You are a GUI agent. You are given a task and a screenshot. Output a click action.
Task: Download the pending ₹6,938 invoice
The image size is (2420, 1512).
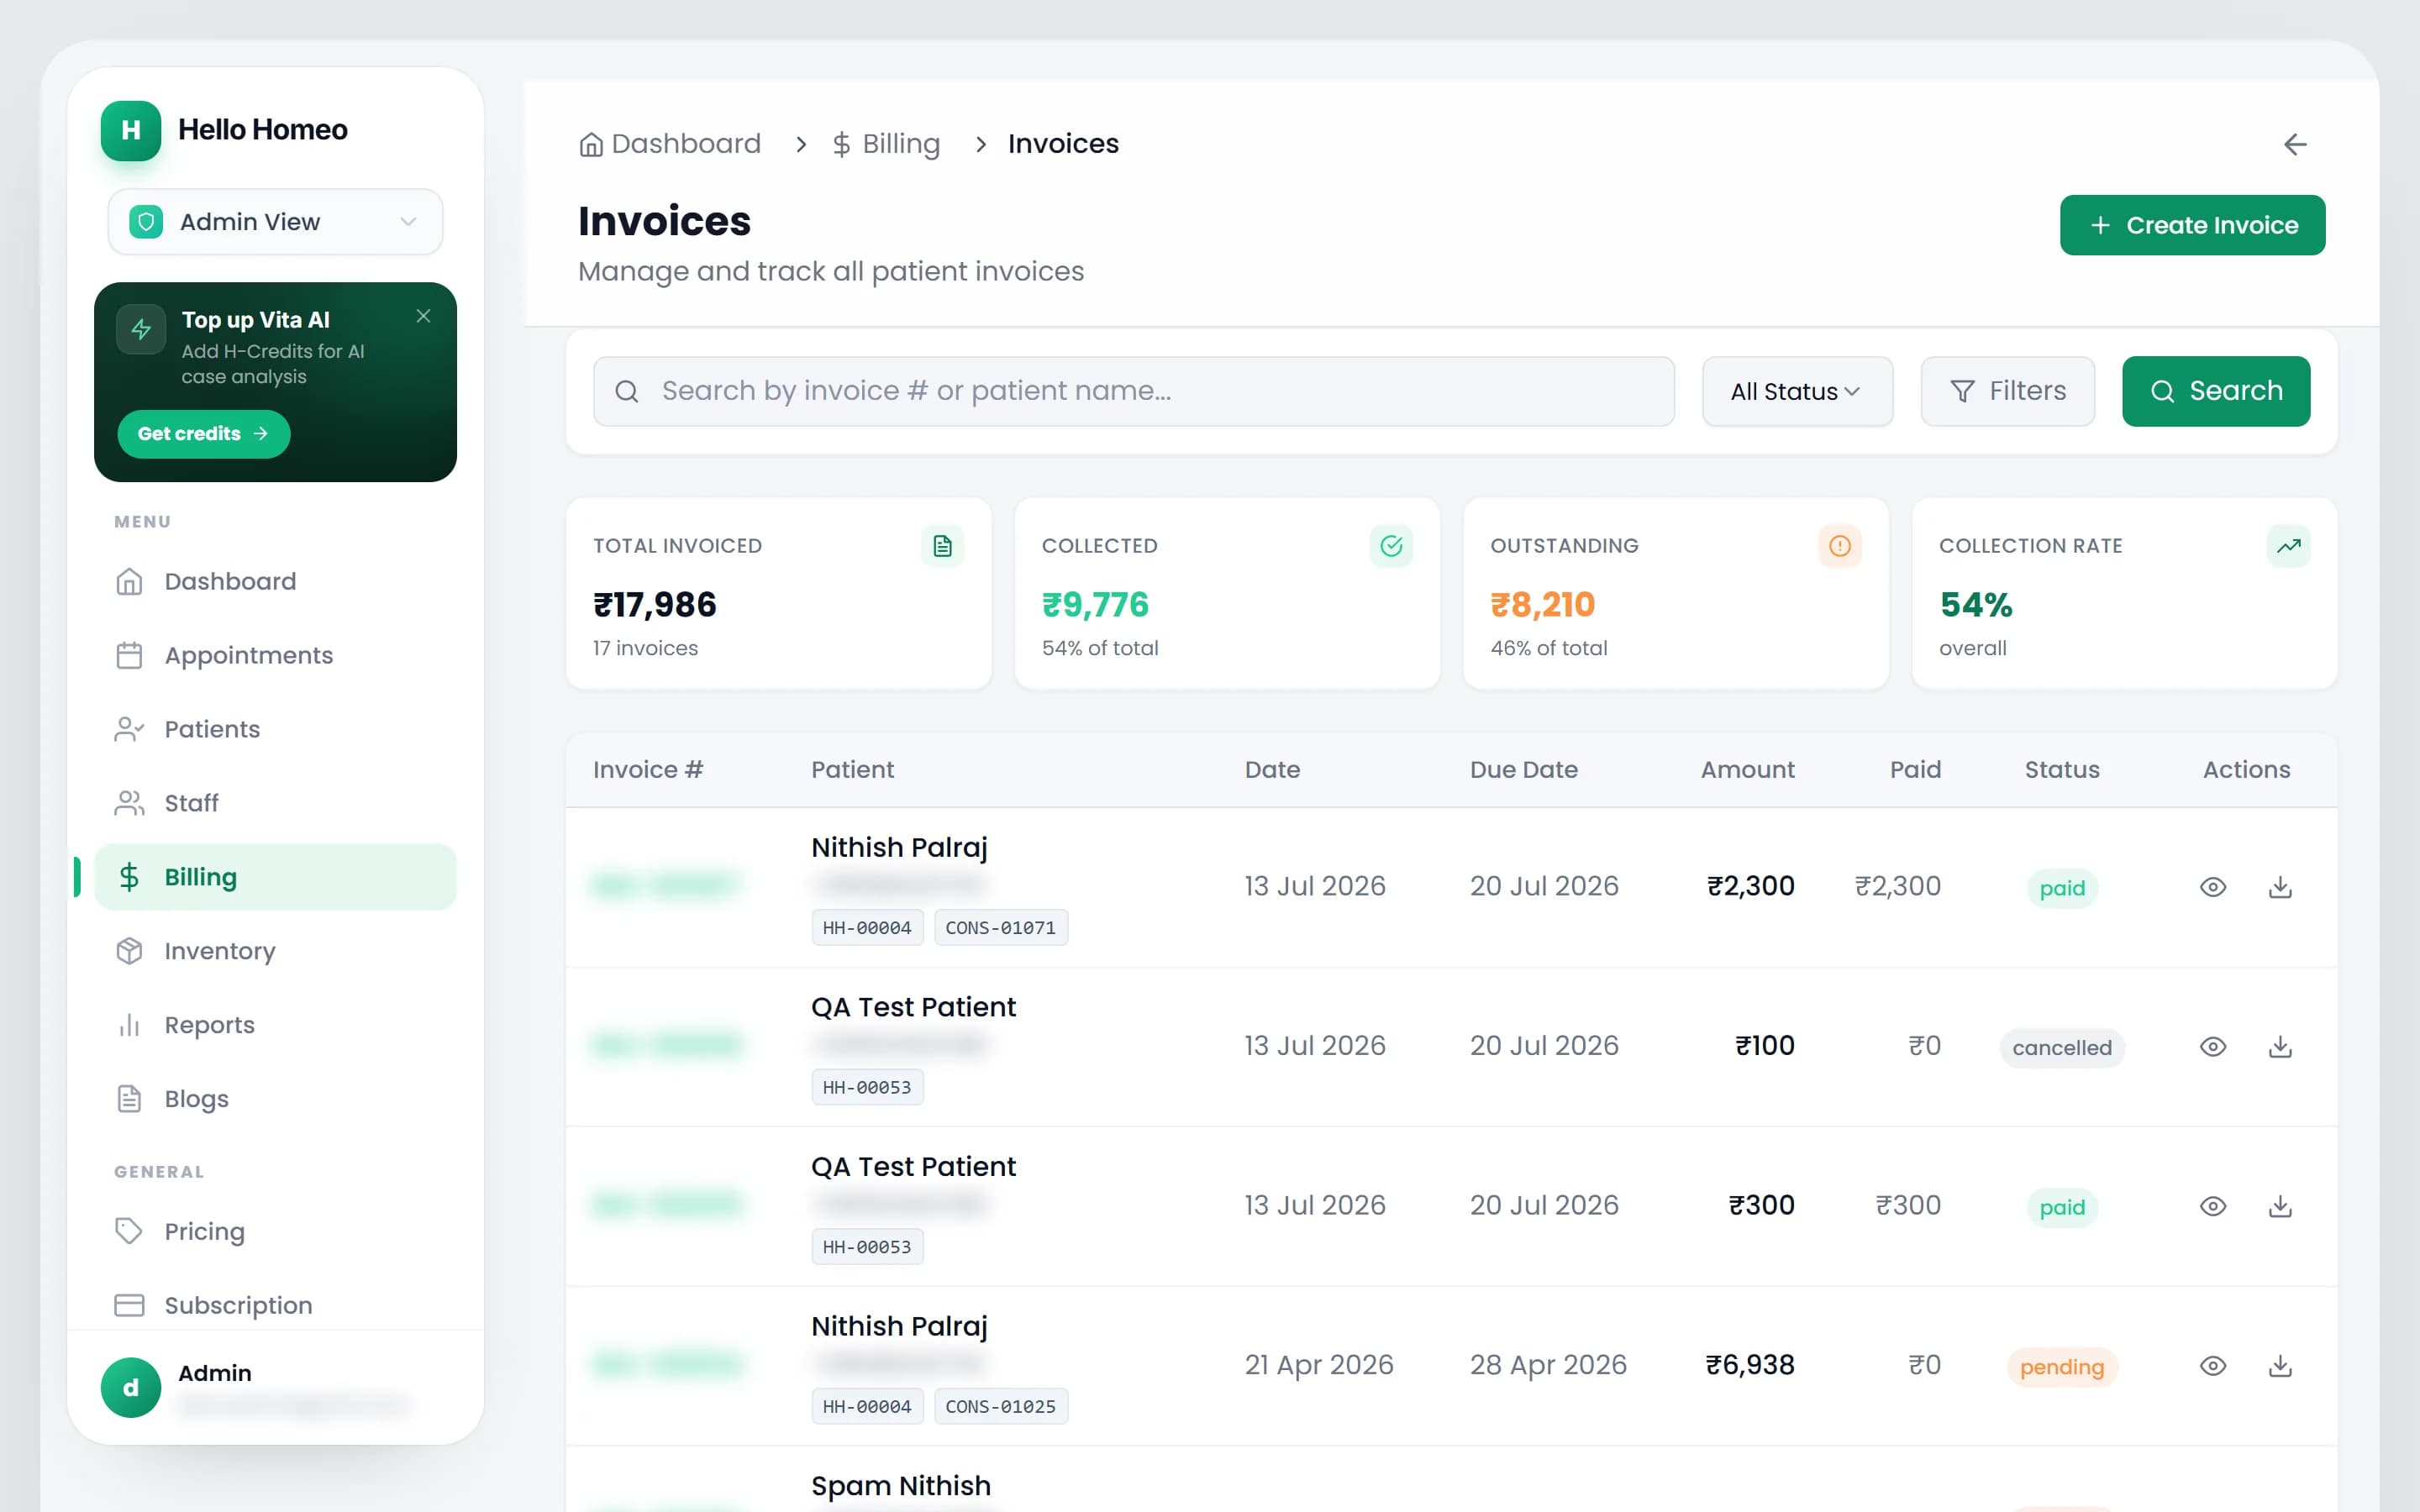(2280, 1366)
